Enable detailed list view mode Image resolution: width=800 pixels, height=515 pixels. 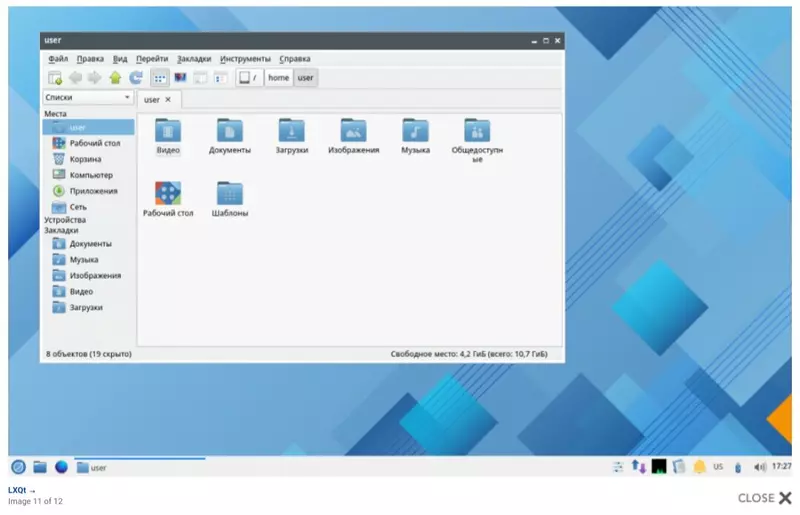(219, 77)
